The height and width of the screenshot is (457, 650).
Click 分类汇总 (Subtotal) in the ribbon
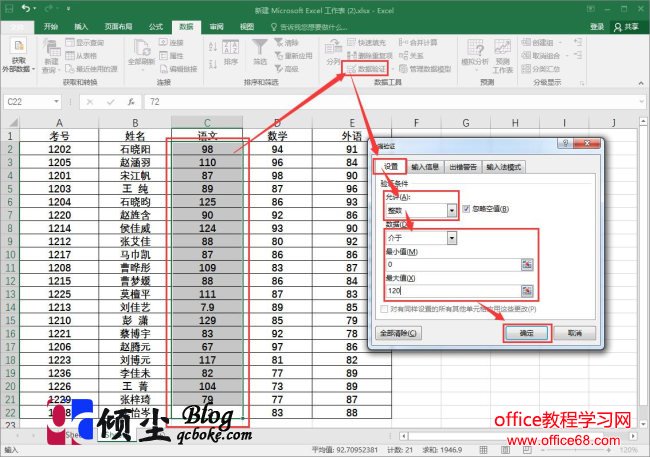(x=541, y=69)
